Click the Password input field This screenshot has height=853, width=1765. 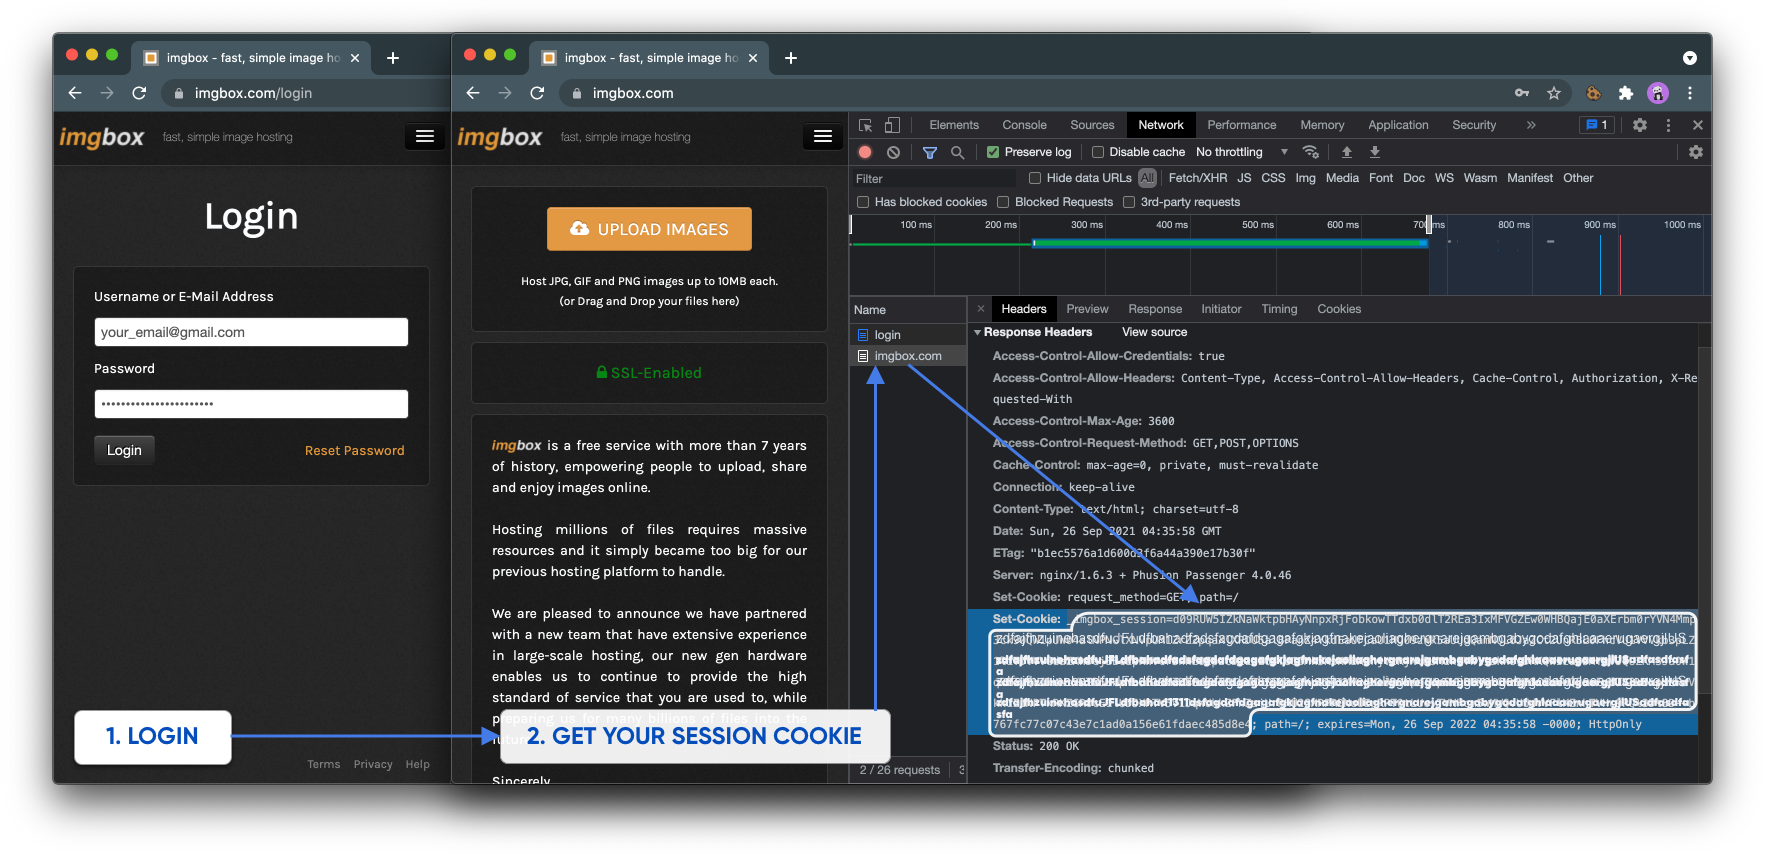(251, 404)
